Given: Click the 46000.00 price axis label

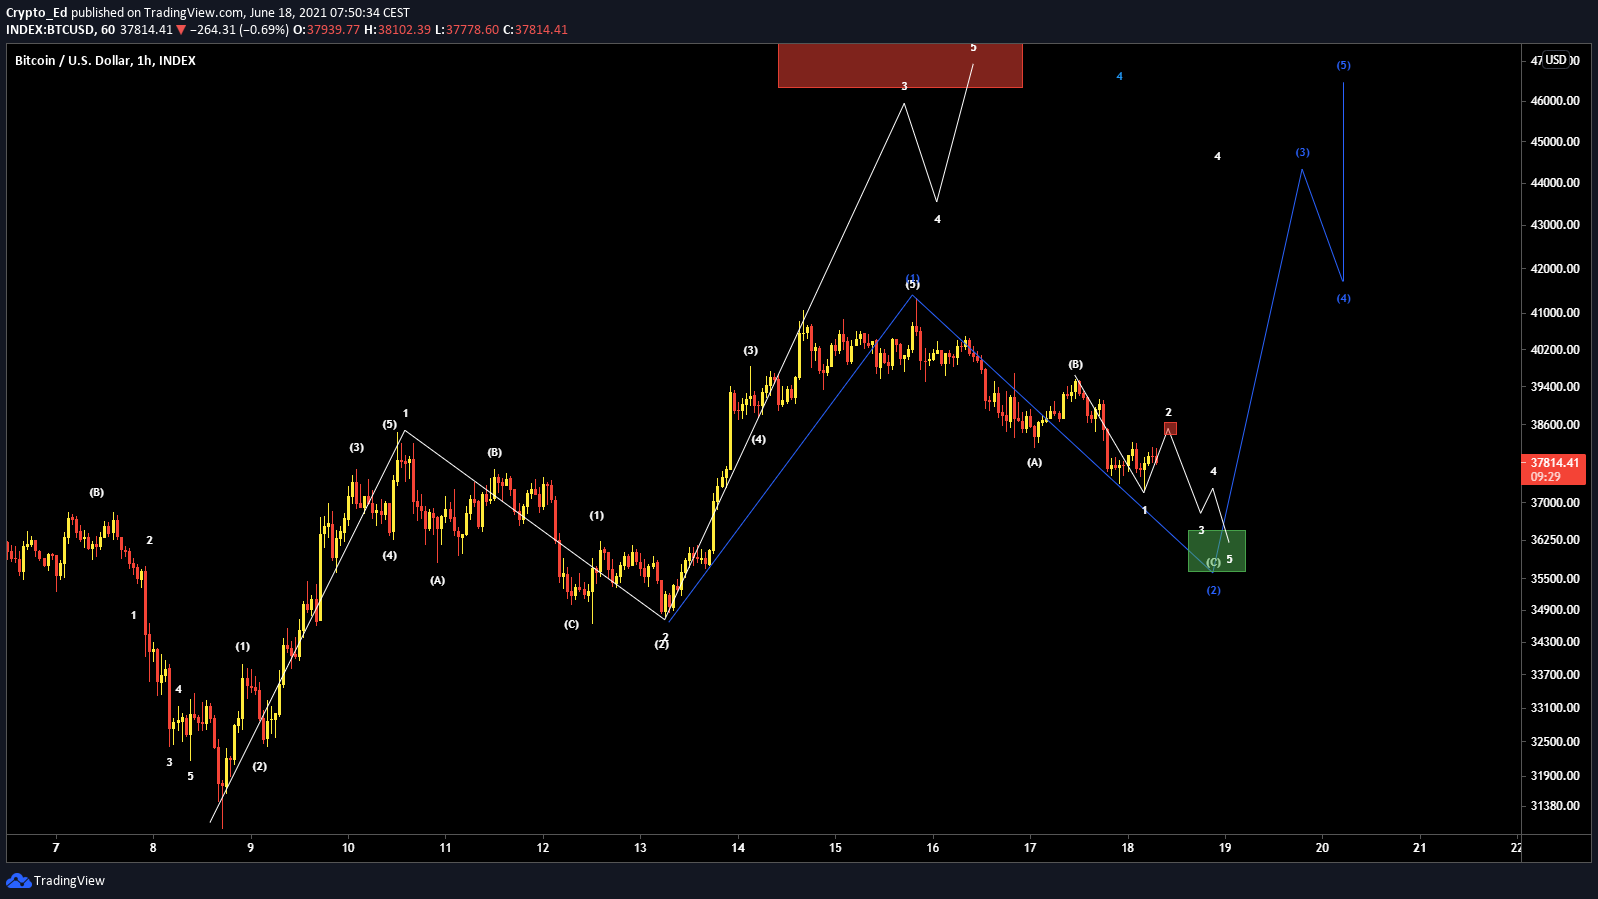Looking at the screenshot, I should click(x=1555, y=101).
